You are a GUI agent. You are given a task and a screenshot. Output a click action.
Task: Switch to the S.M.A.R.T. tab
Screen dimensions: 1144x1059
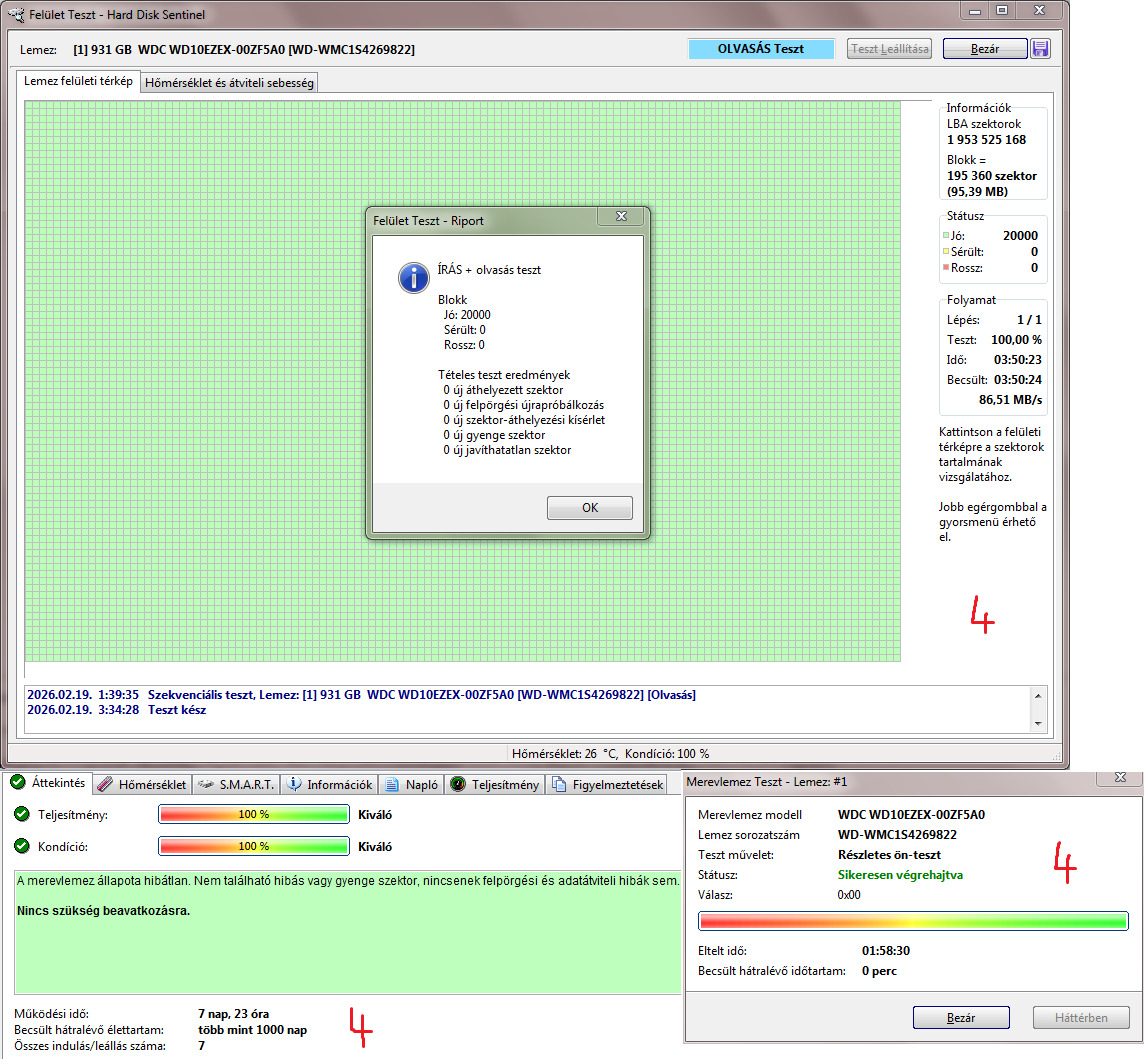click(236, 785)
